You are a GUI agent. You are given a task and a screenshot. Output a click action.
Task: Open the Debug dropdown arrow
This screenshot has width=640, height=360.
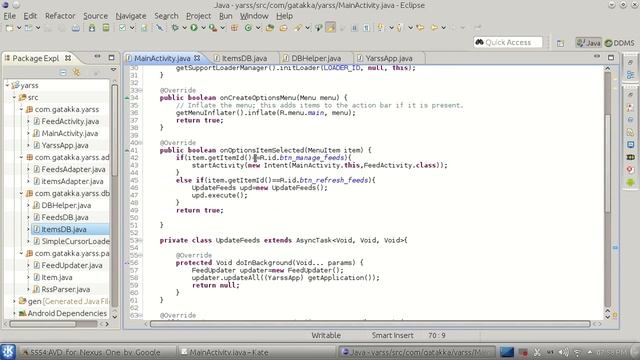184,28
